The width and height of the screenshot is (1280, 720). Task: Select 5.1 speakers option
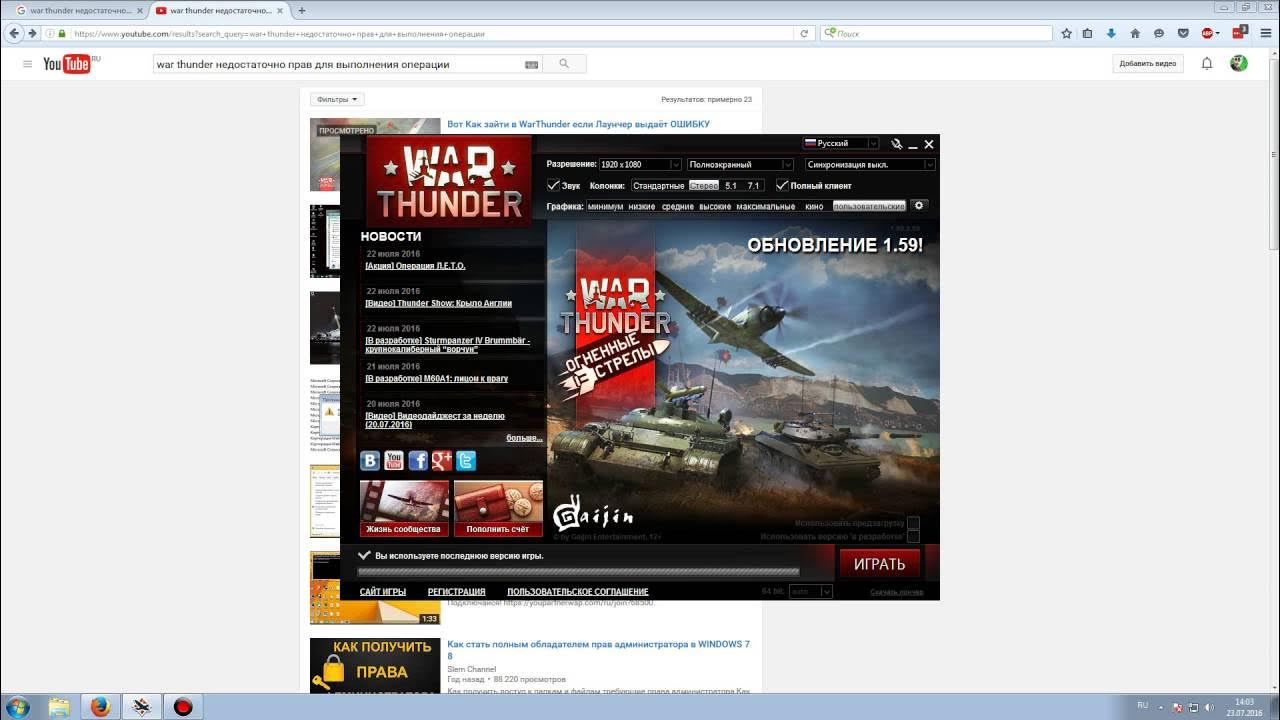coord(731,186)
